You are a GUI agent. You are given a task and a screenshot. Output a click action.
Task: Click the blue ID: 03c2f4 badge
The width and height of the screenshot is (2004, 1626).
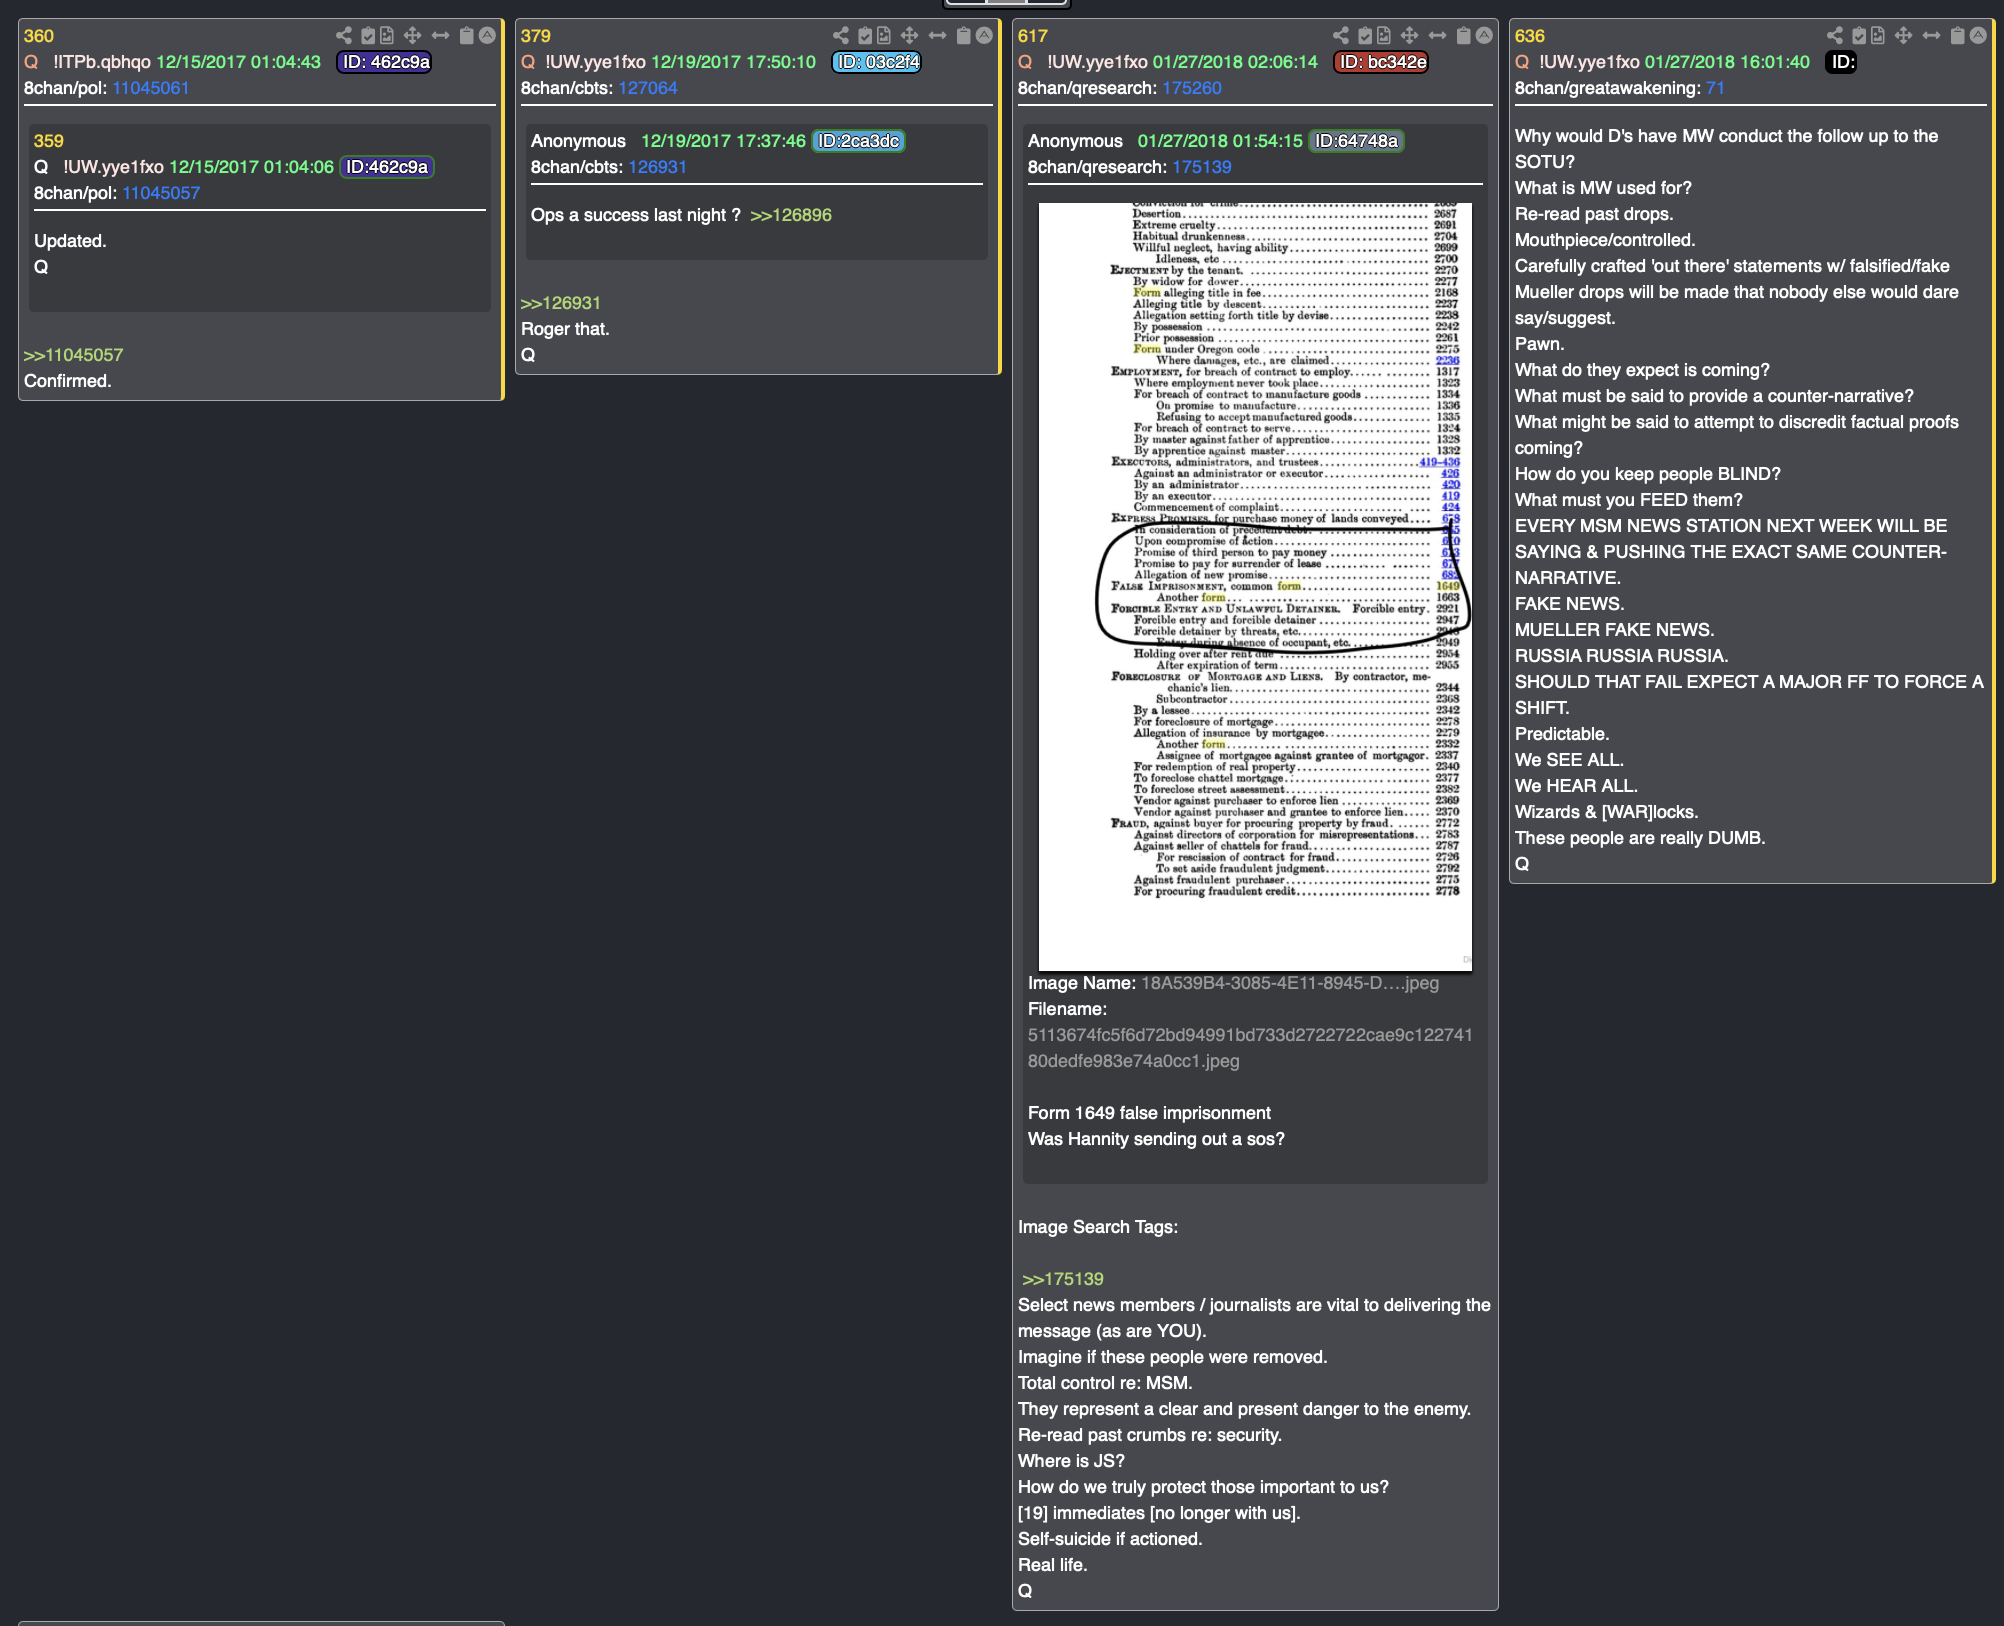tap(877, 62)
